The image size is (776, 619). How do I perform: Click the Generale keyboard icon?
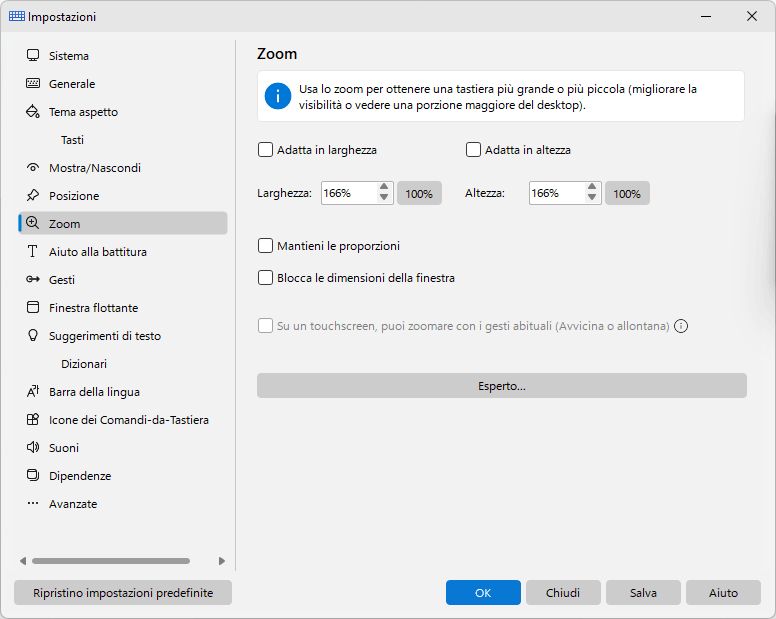coord(33,83)
